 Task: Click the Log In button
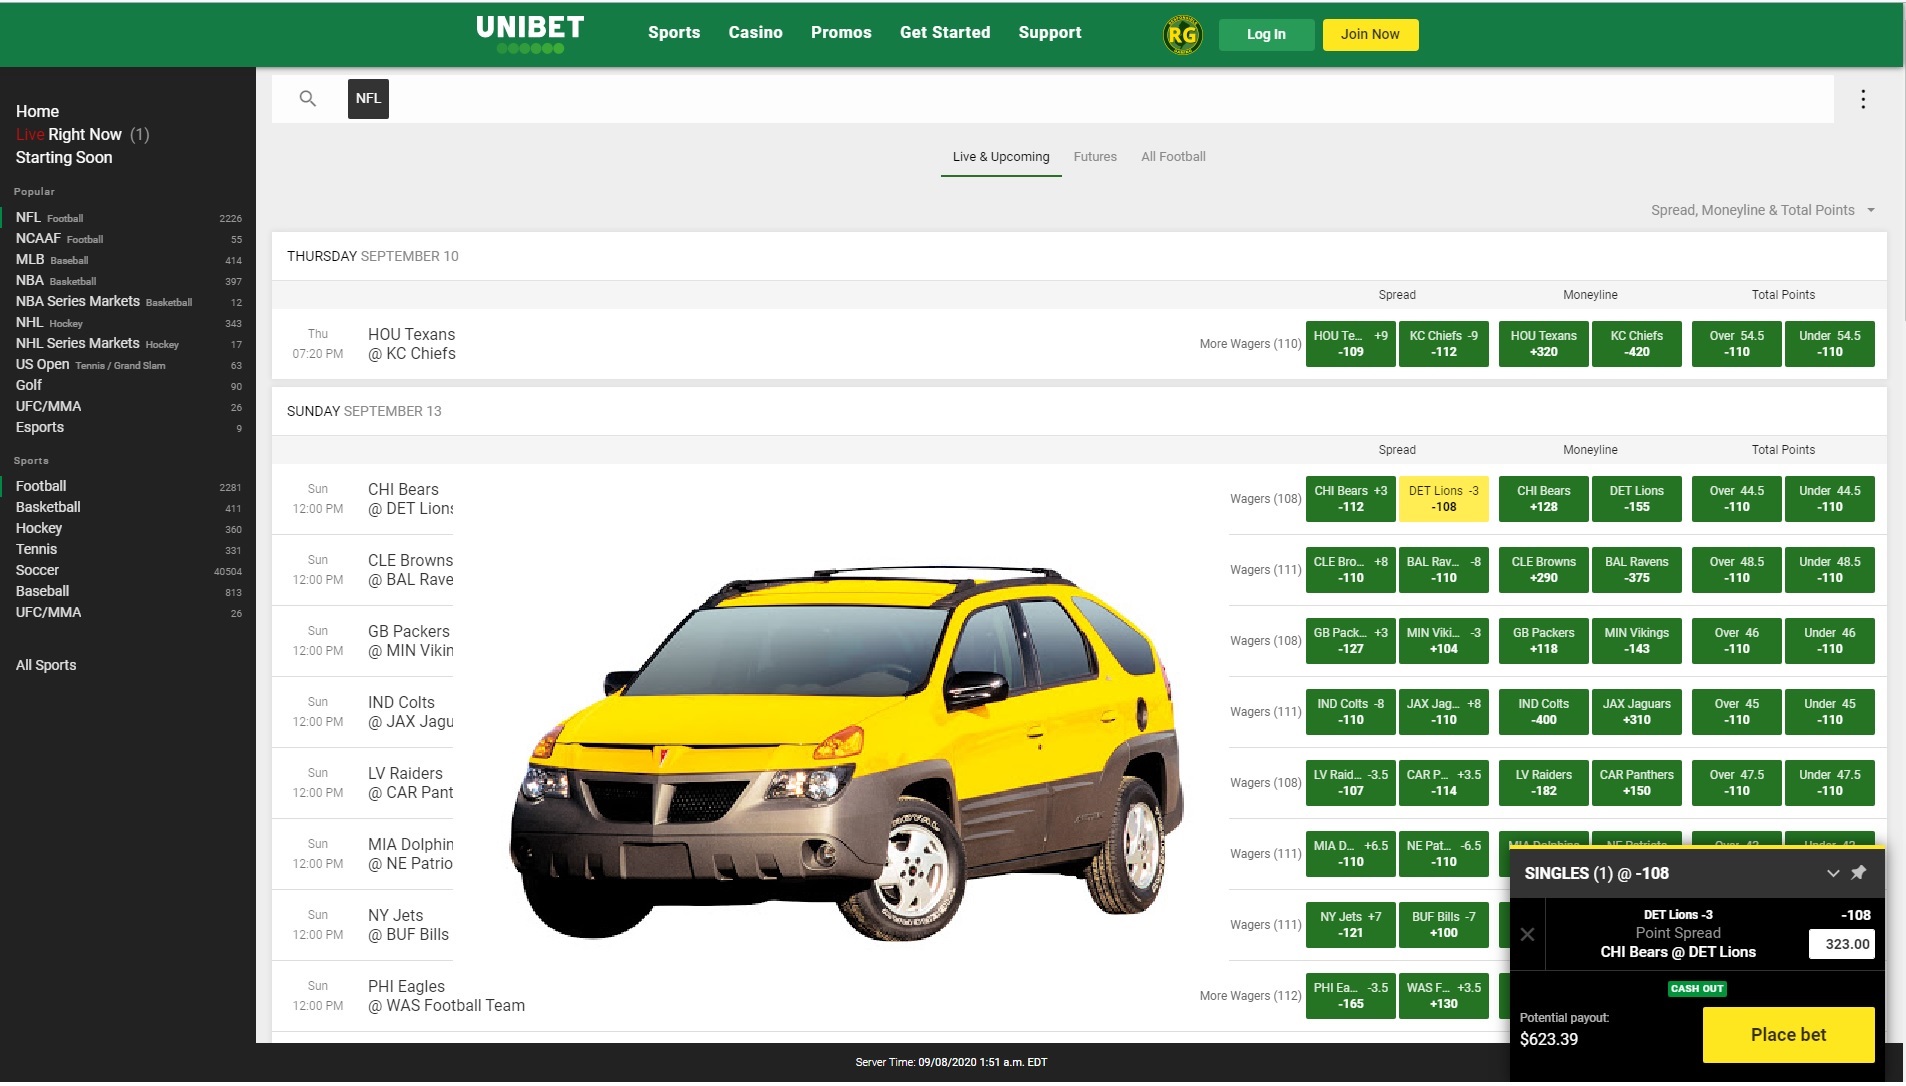[x=1266, y=34]
